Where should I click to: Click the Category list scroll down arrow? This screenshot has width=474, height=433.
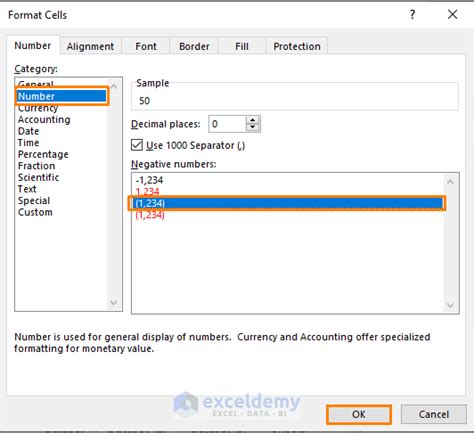coord(114,302)
